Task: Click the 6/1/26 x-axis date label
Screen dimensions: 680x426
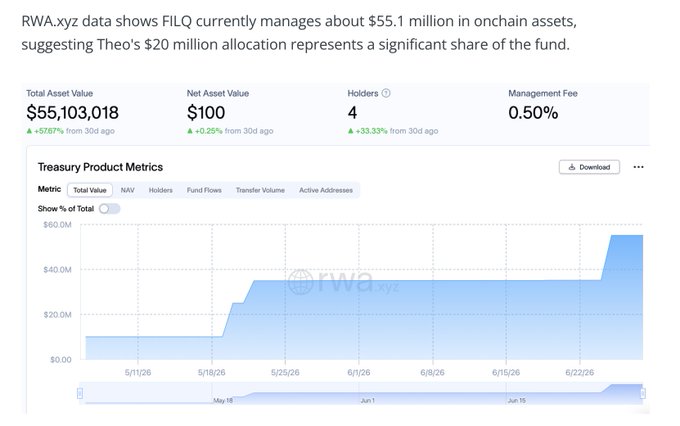Action: click(x=359, y=373)
